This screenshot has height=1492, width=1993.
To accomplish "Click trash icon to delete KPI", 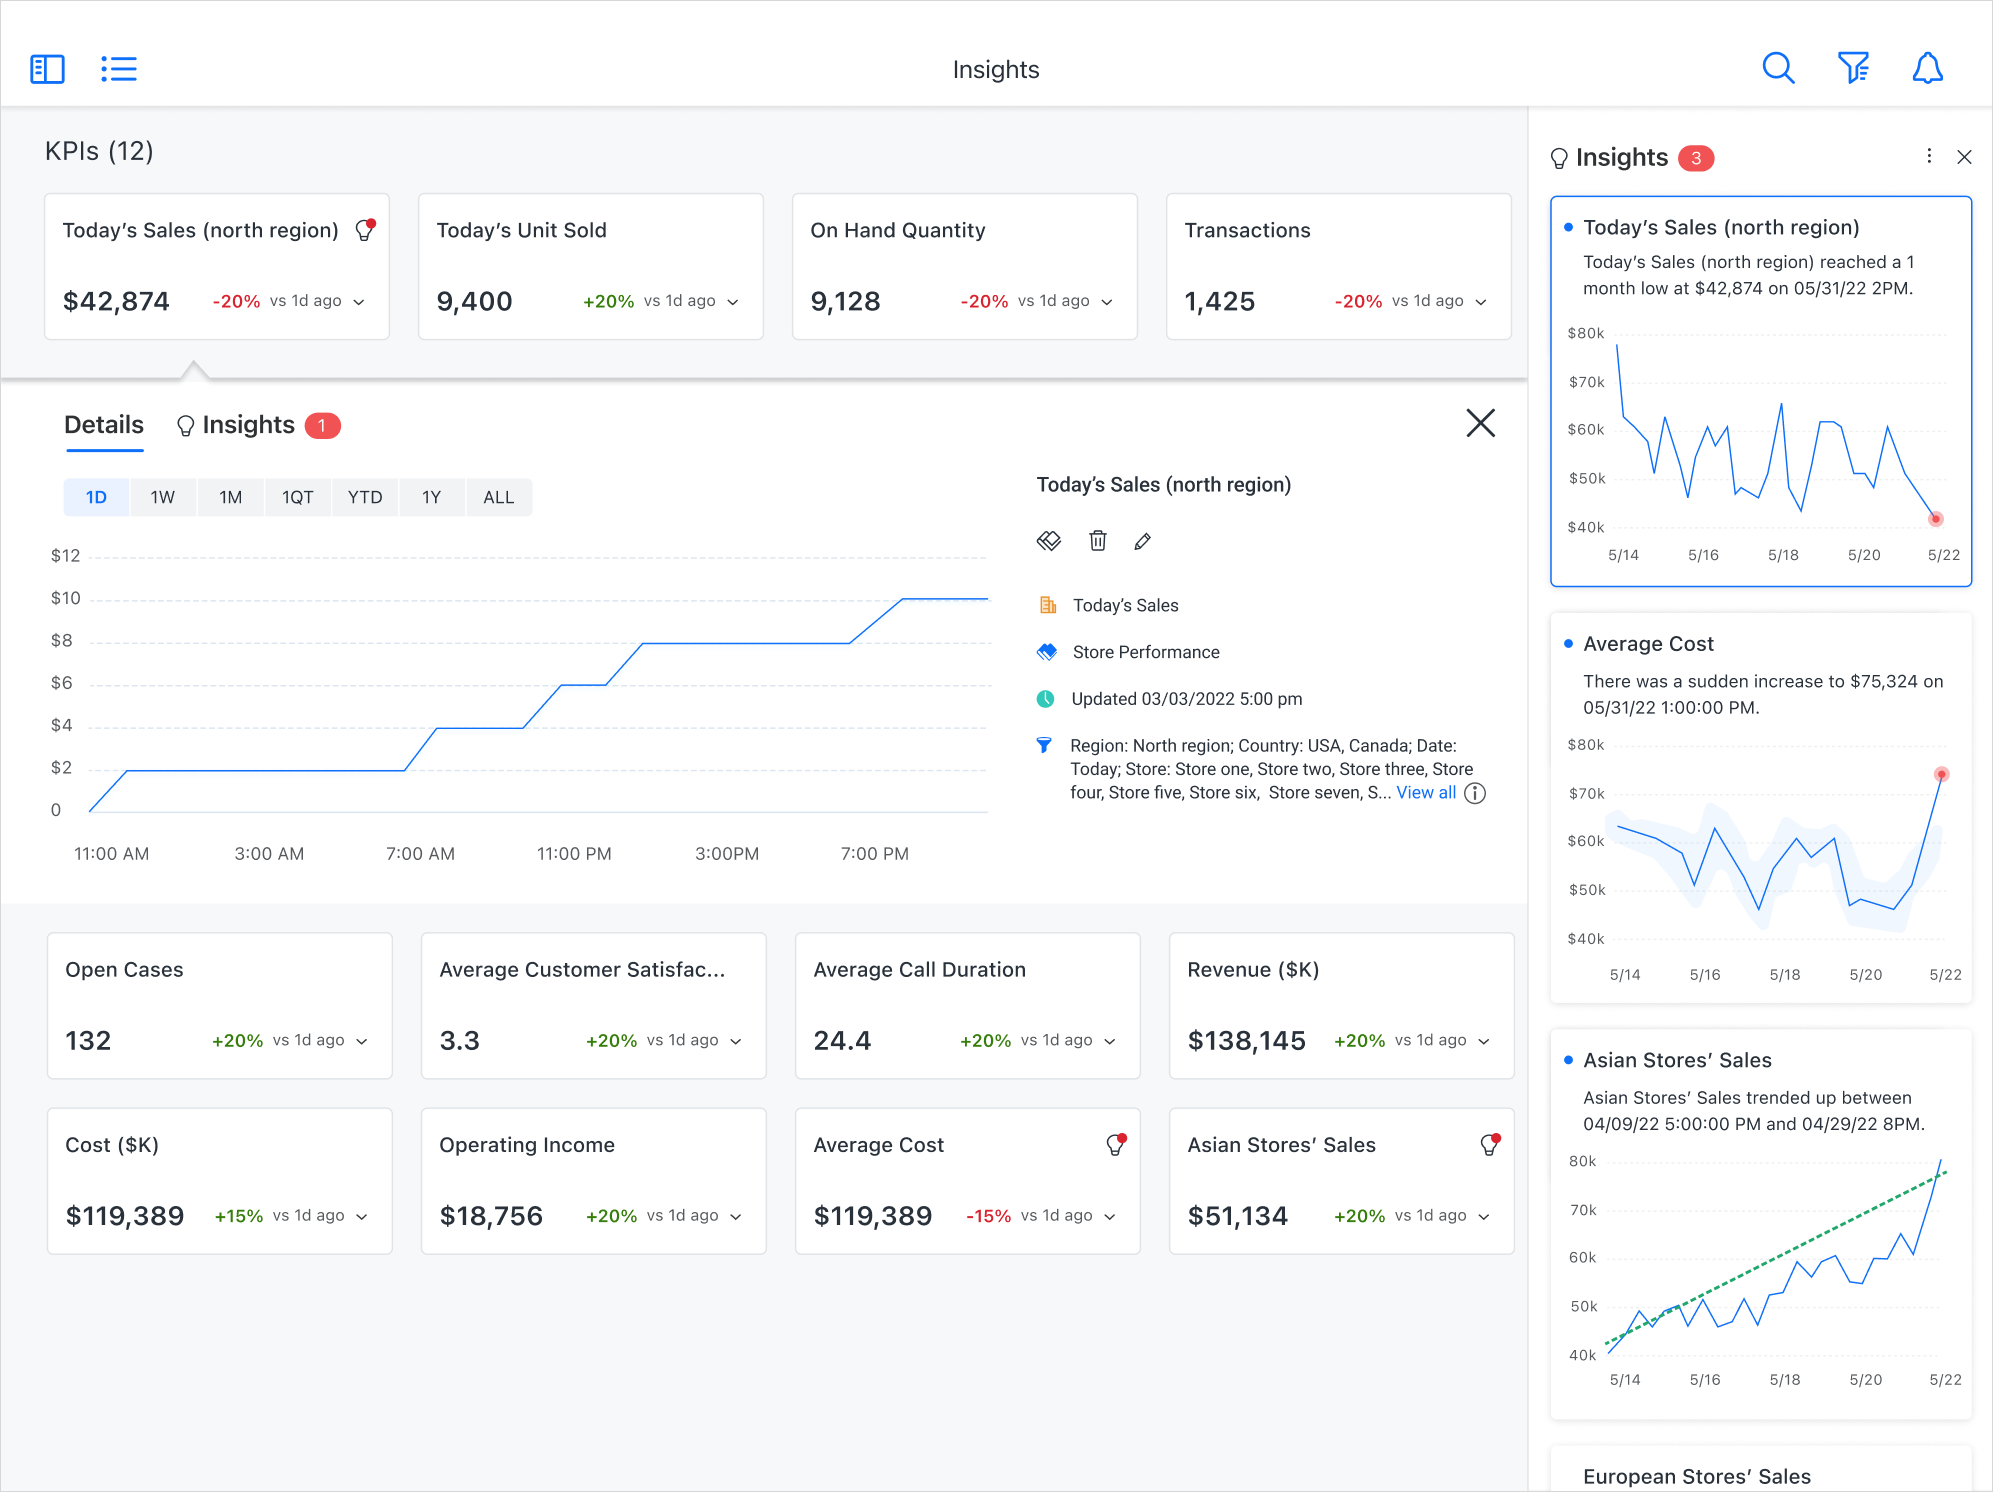I will 1097,541.
